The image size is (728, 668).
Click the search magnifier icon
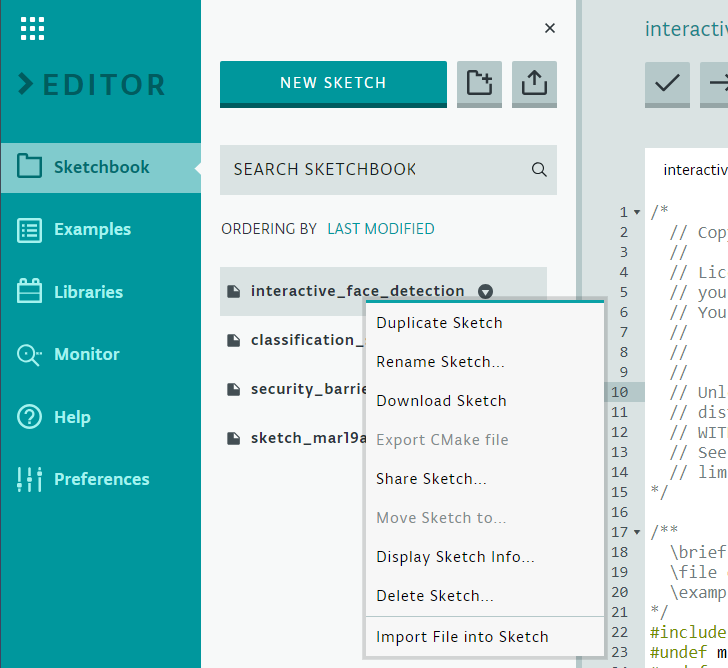pyautogui.click(x=539, y=169)
